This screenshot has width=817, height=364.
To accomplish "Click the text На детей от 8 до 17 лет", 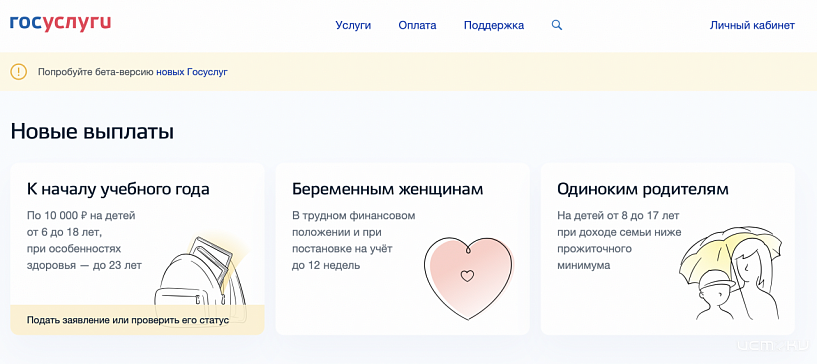I will 618,215.
